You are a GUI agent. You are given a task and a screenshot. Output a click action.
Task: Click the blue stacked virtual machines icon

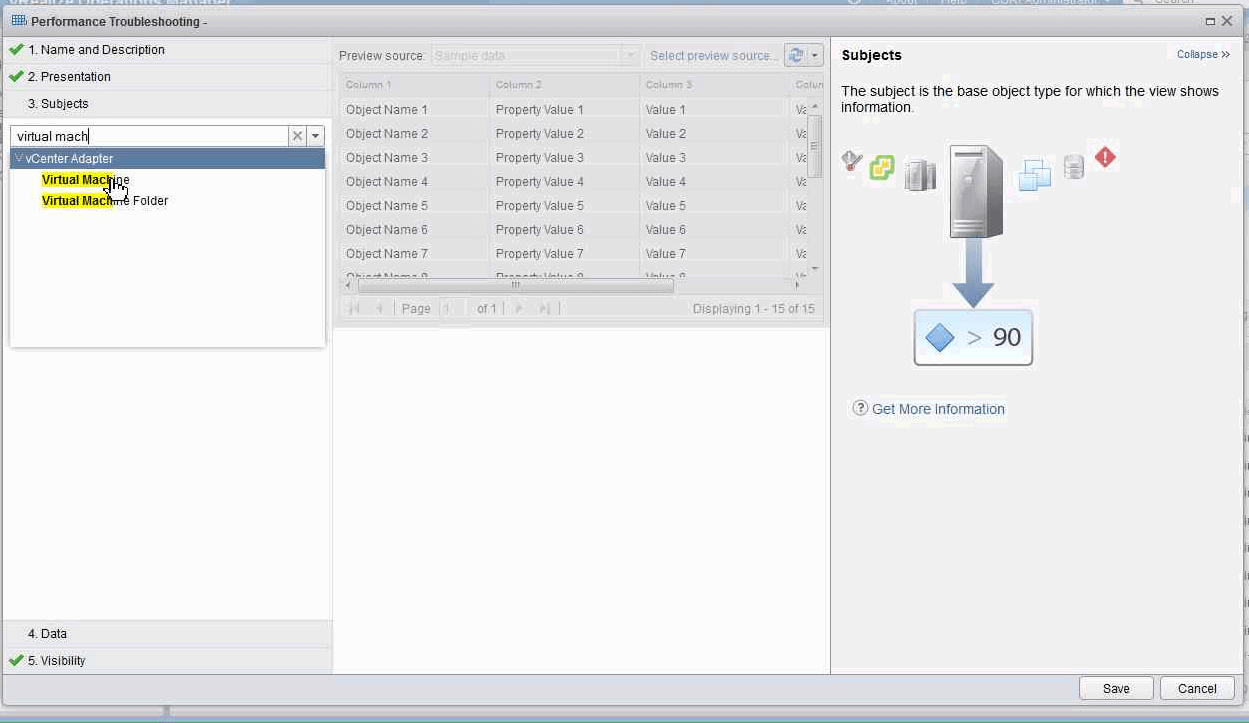[x=1035, y=175]
